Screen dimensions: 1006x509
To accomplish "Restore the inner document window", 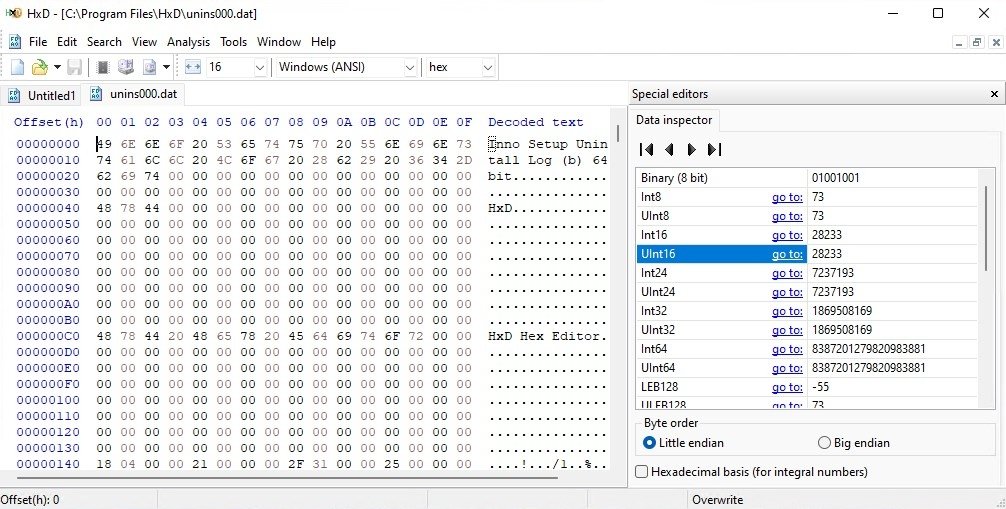I will click(x=977, y=42).
